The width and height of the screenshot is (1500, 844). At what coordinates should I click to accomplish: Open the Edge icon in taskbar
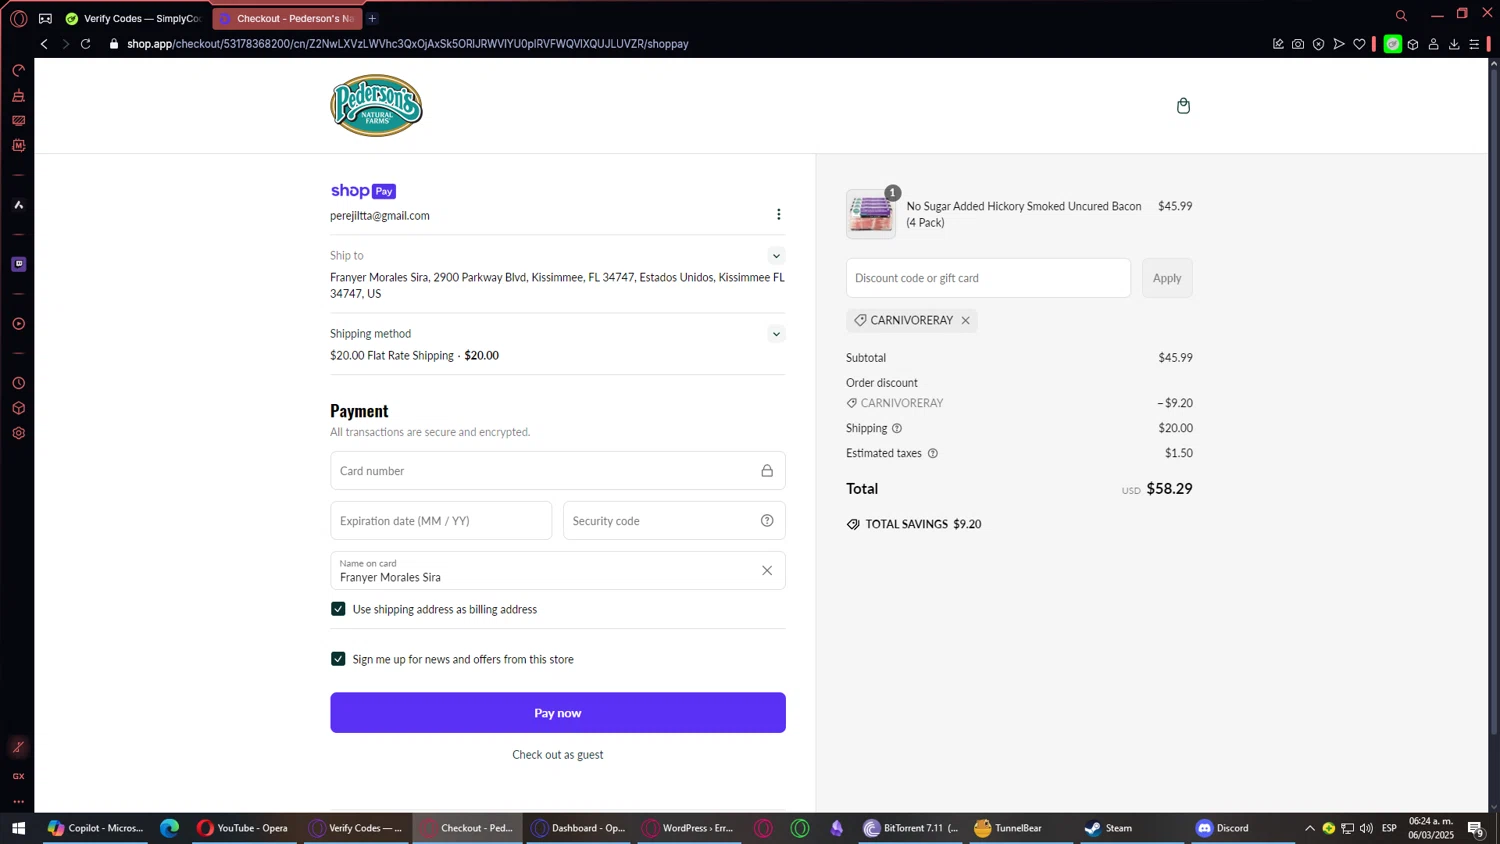[170, 828]
